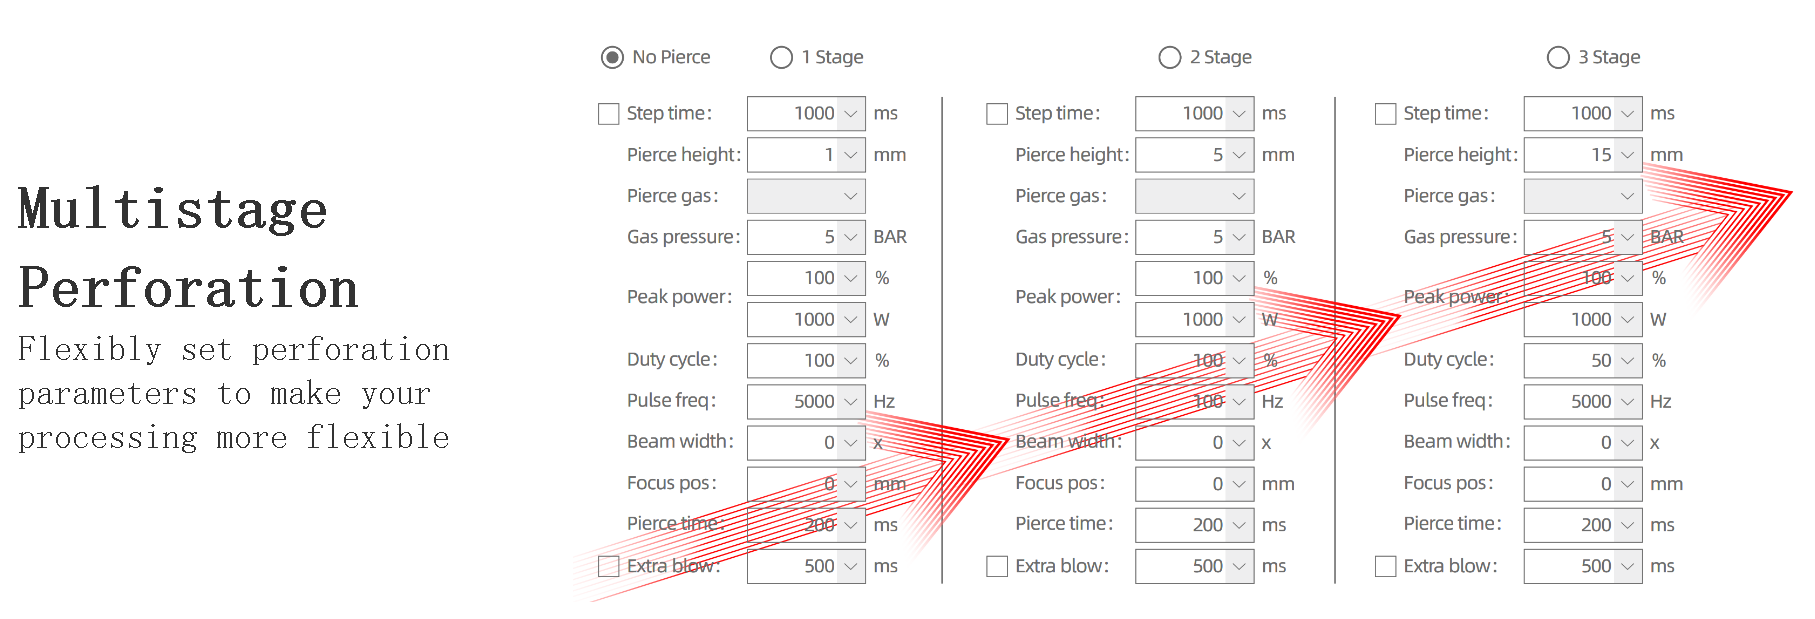This screenshot has height=619, width=1815.
Task: Switch to 3 Stage piercing
Action: 1558,58
